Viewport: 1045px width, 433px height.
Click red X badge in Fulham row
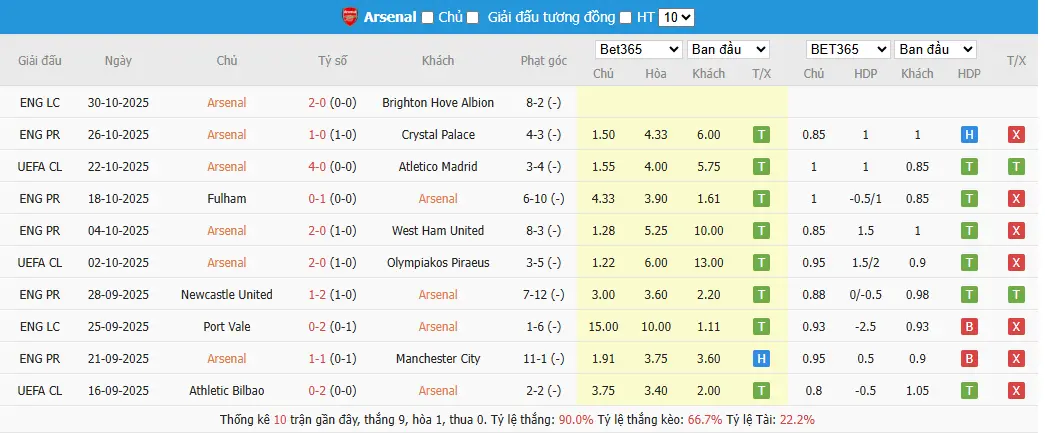coord(1016,199)
